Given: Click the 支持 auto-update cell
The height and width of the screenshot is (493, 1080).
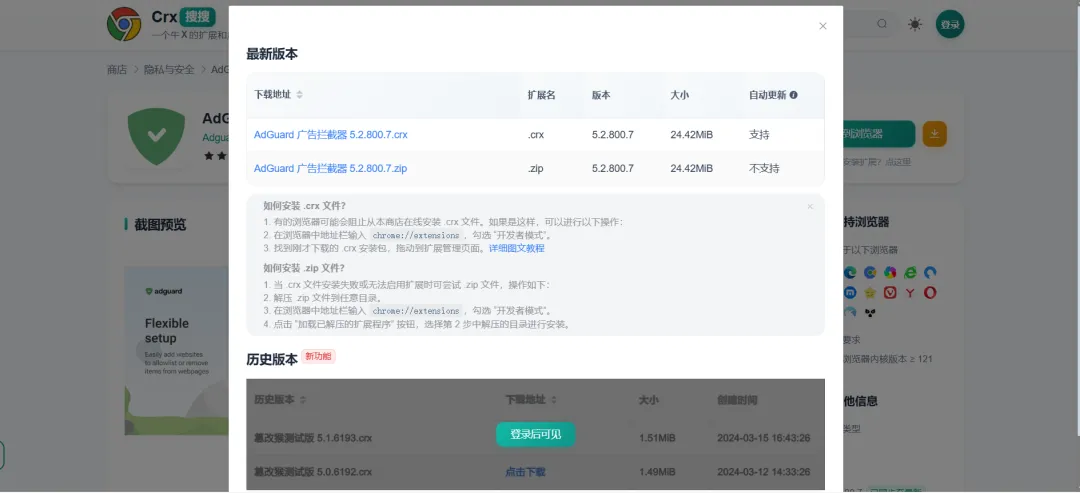Looking at the screenshot, I should (x=759, y=134).
